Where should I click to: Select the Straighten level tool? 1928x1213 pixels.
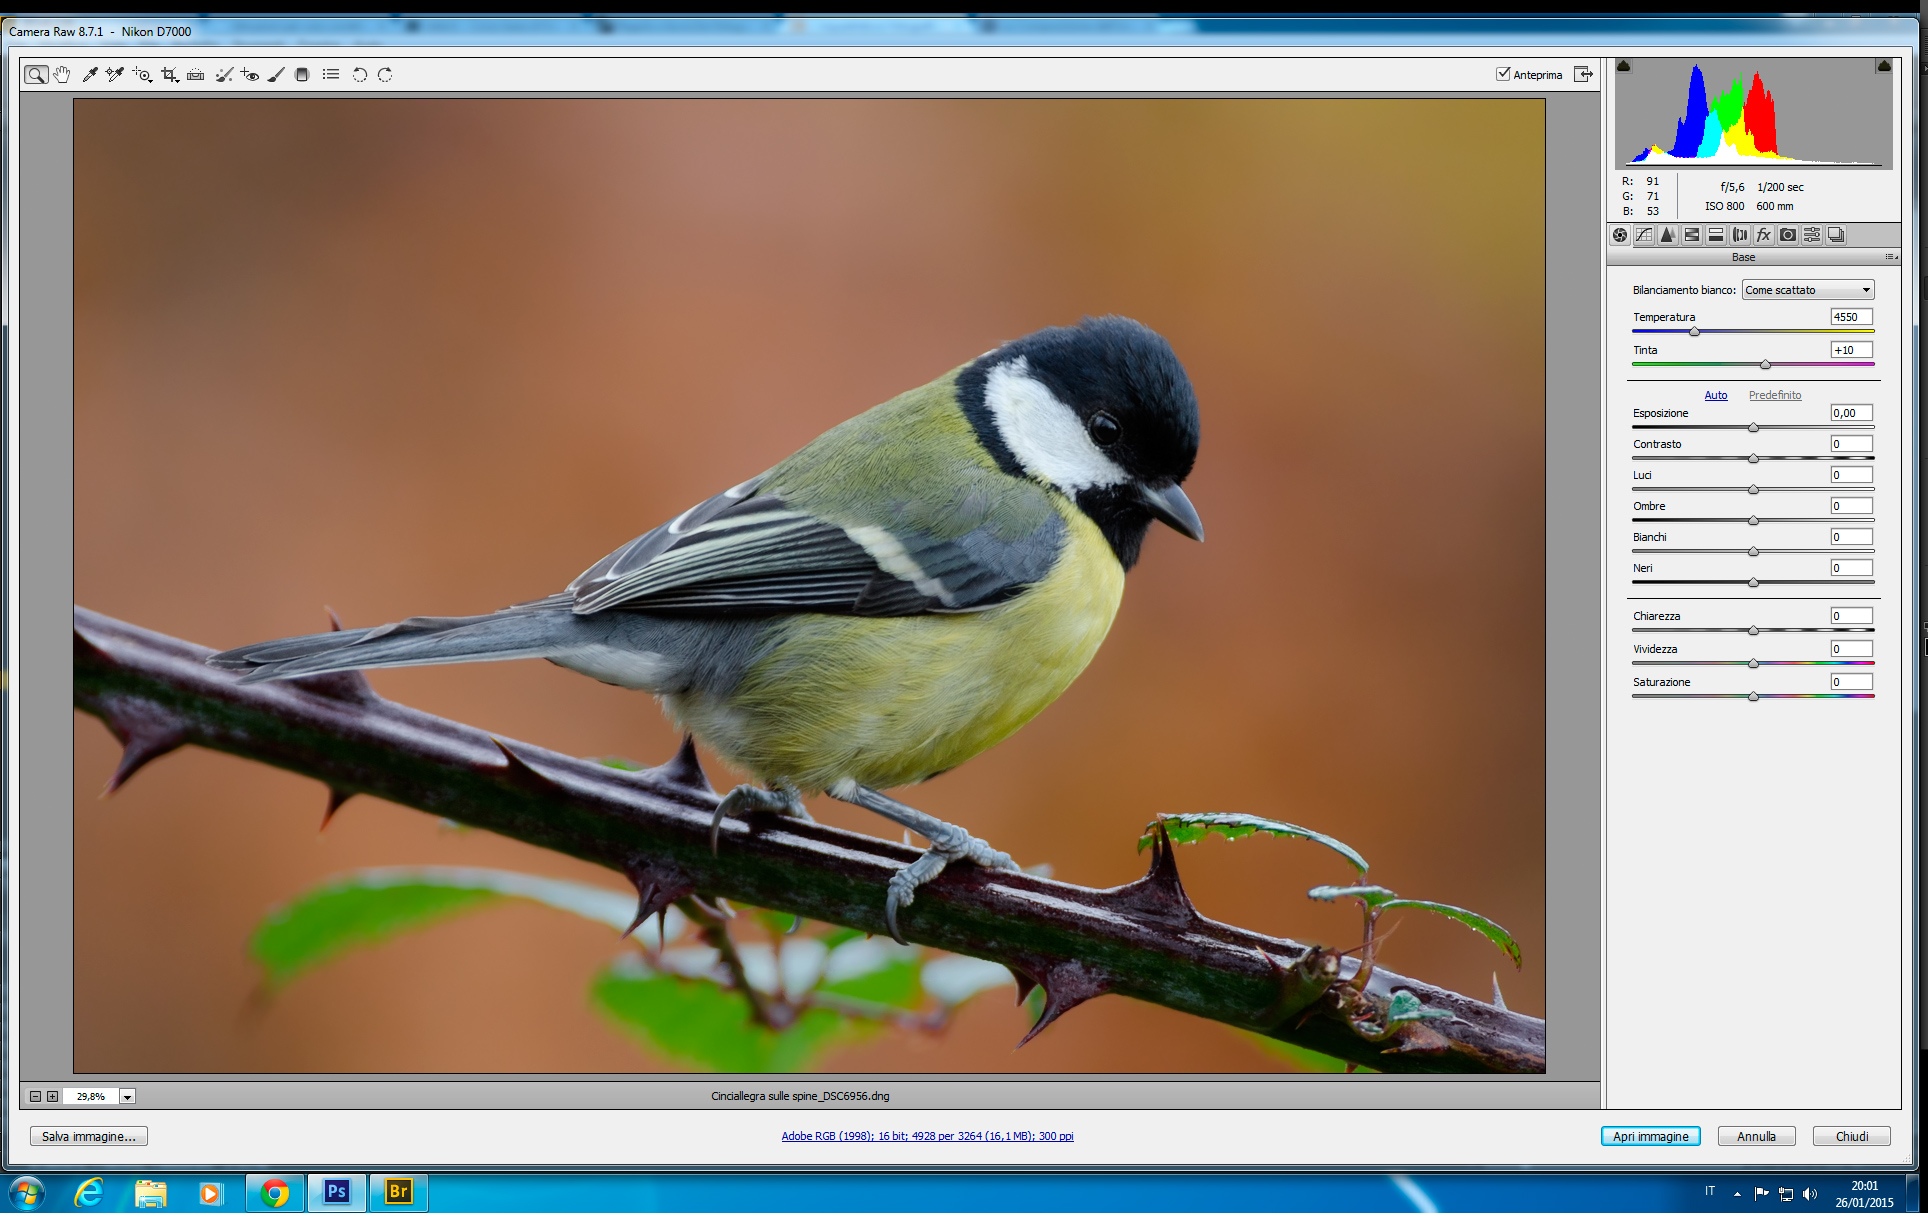point(196,75)
